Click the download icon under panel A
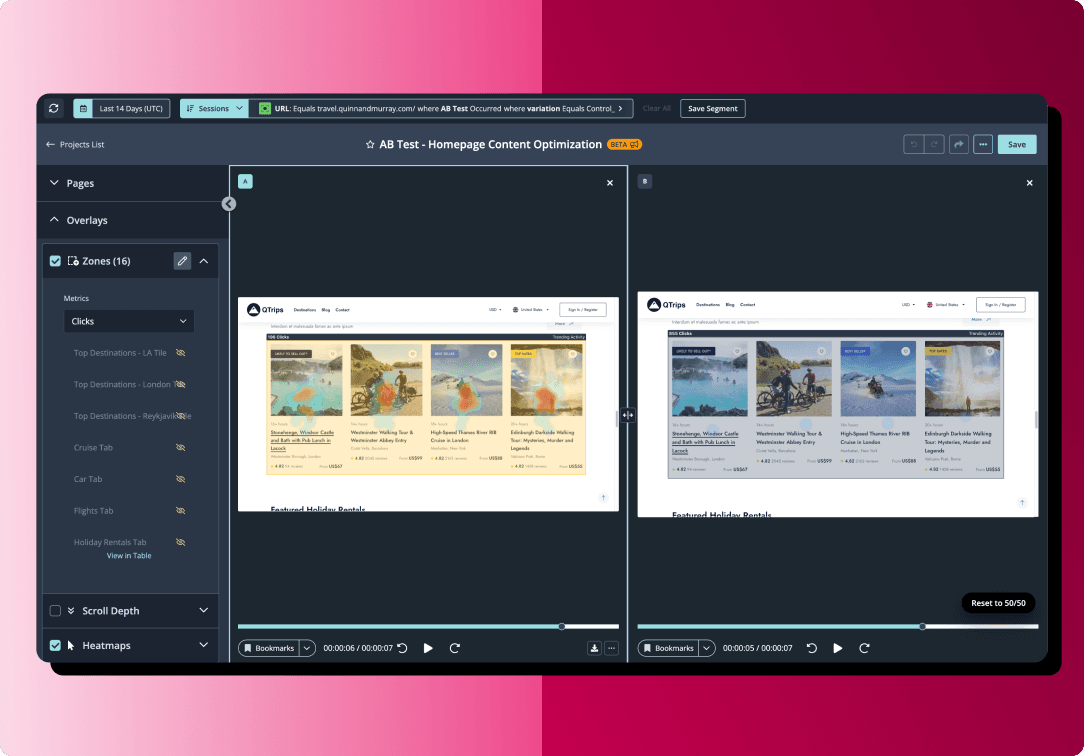Viewport: 1084px width, 756px height. (x=594, y=648)
